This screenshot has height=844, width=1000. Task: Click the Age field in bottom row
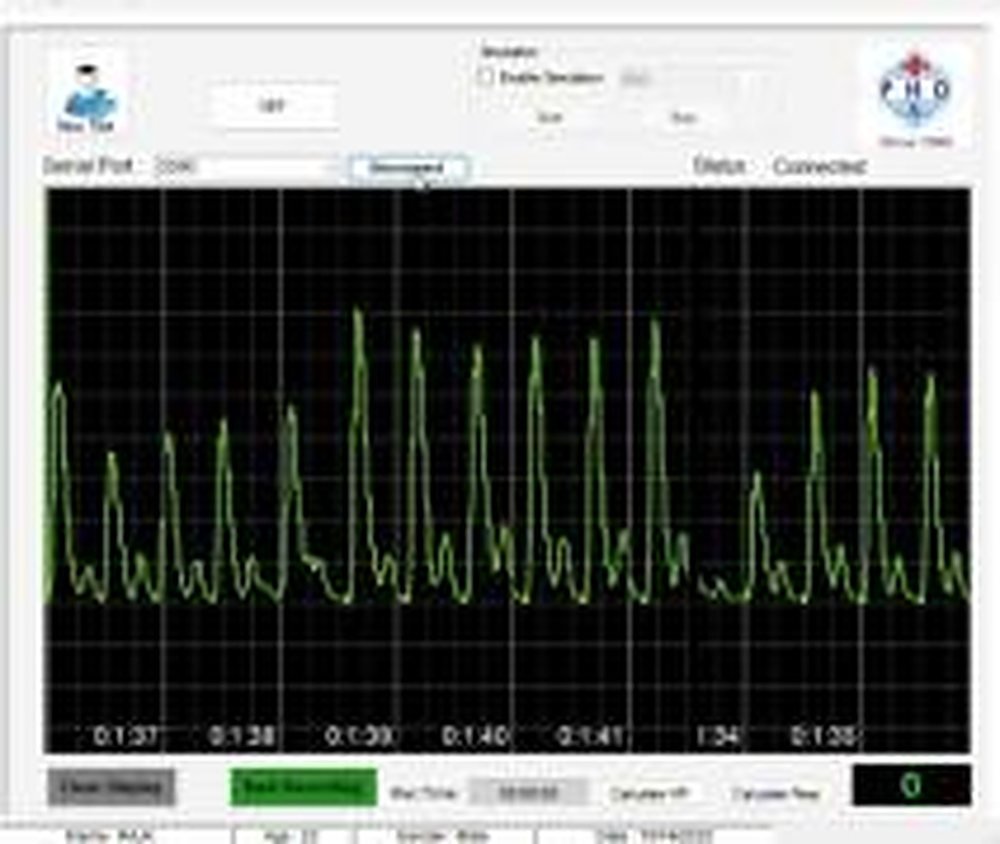tap(293, 835)
